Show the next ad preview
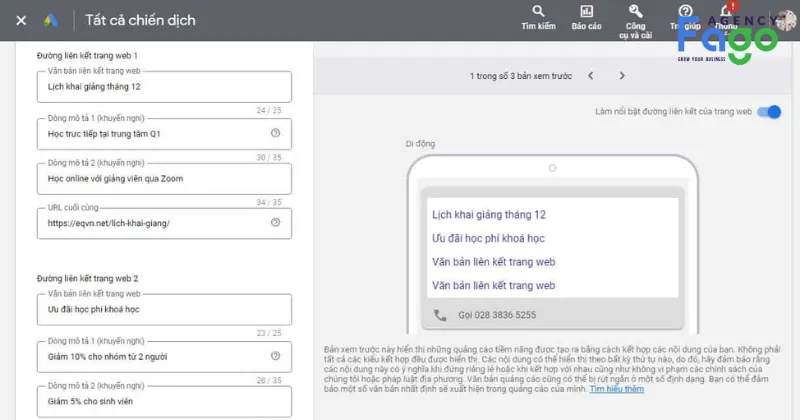The width and height of the screenshot is (800, 420). click(x=621, y=76)
